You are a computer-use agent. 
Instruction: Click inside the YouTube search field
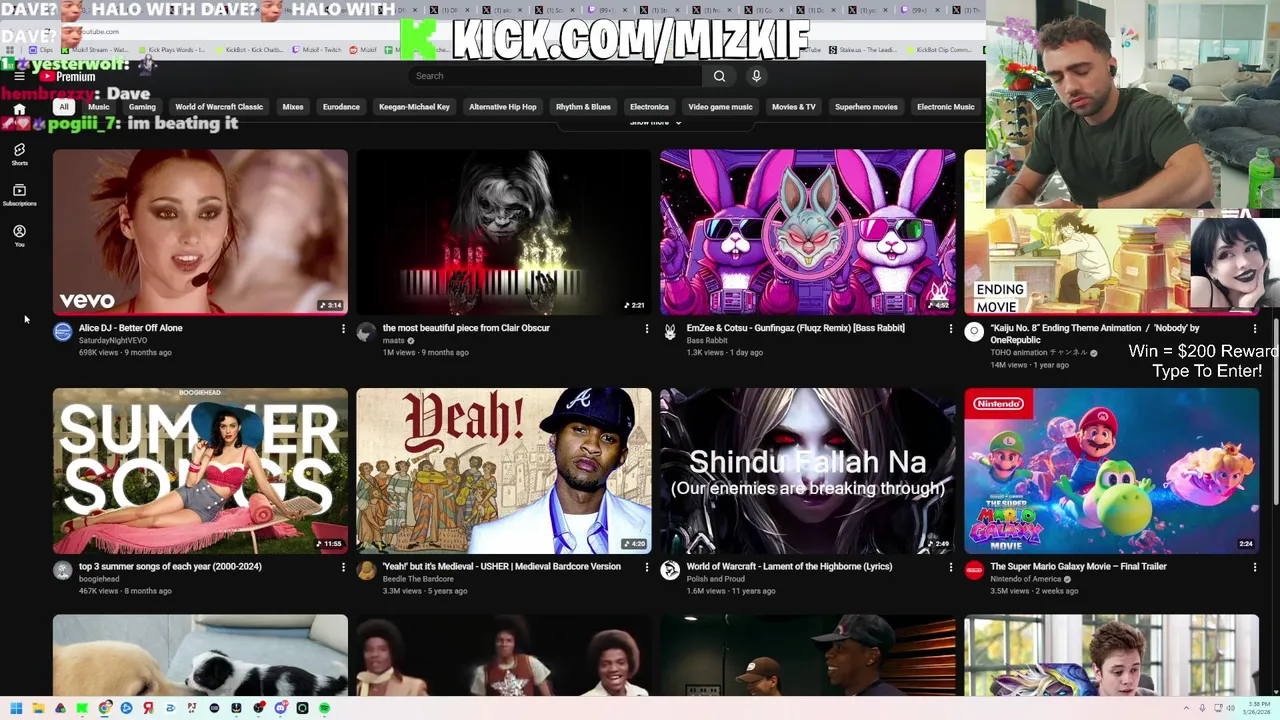click(x=555, y=76)
